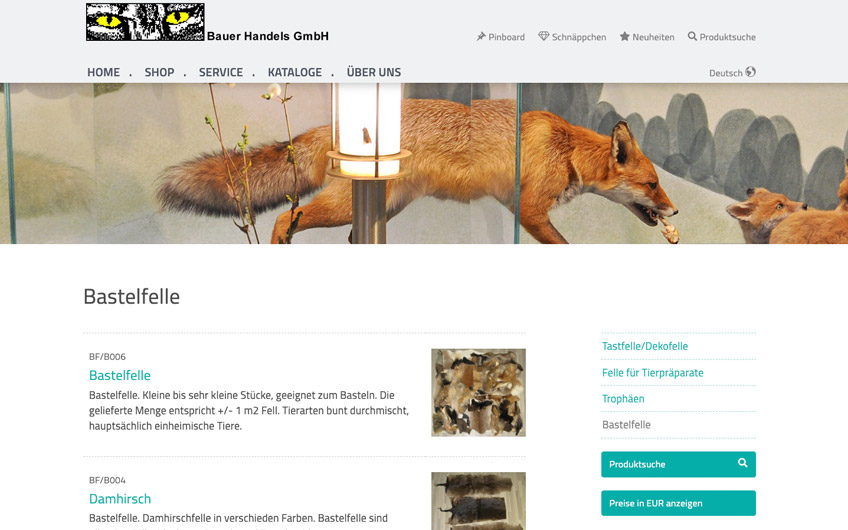Click the Neuheiten star icon
This screenshot has width=848, height=530.
pos(625,36)
